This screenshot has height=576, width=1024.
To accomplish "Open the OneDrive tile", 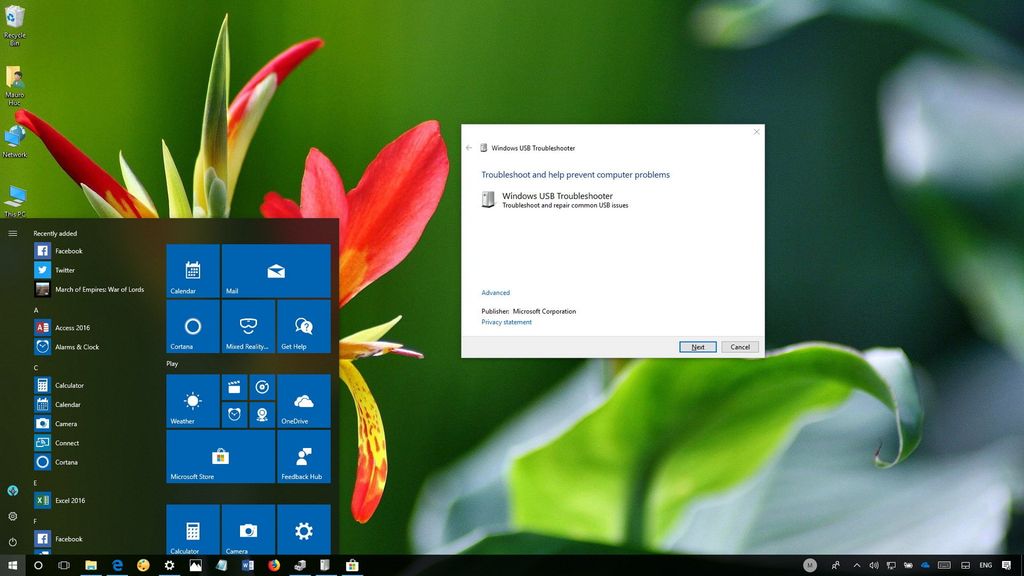I will pos(303,400).
